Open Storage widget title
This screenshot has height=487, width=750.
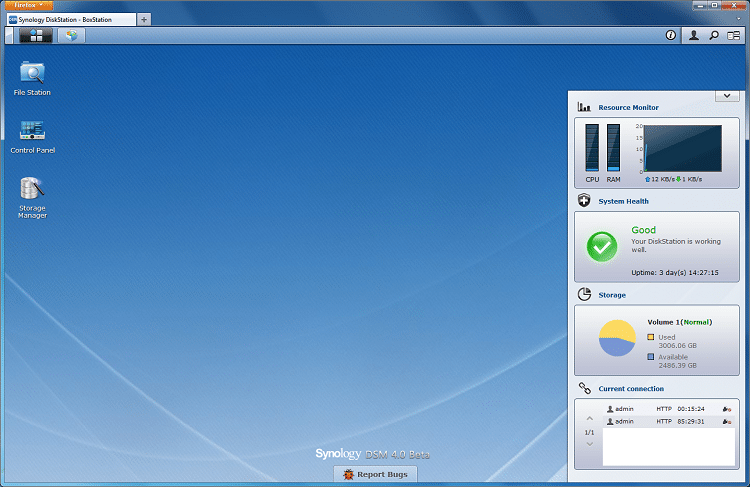612,295
